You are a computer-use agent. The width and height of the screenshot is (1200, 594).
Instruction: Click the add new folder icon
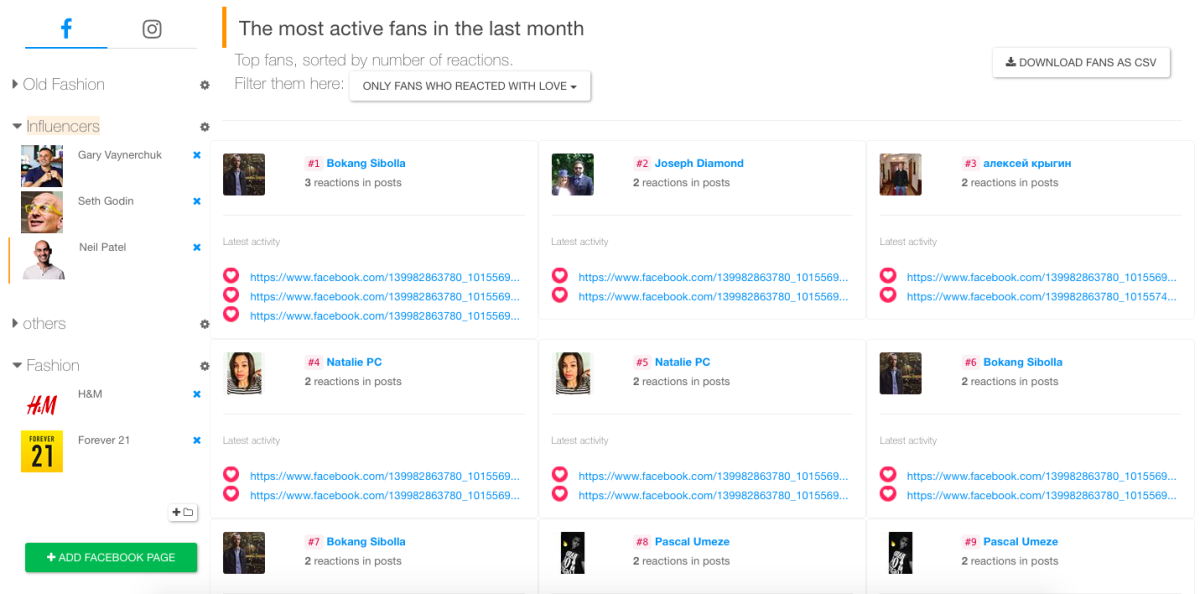pos(183,512)
